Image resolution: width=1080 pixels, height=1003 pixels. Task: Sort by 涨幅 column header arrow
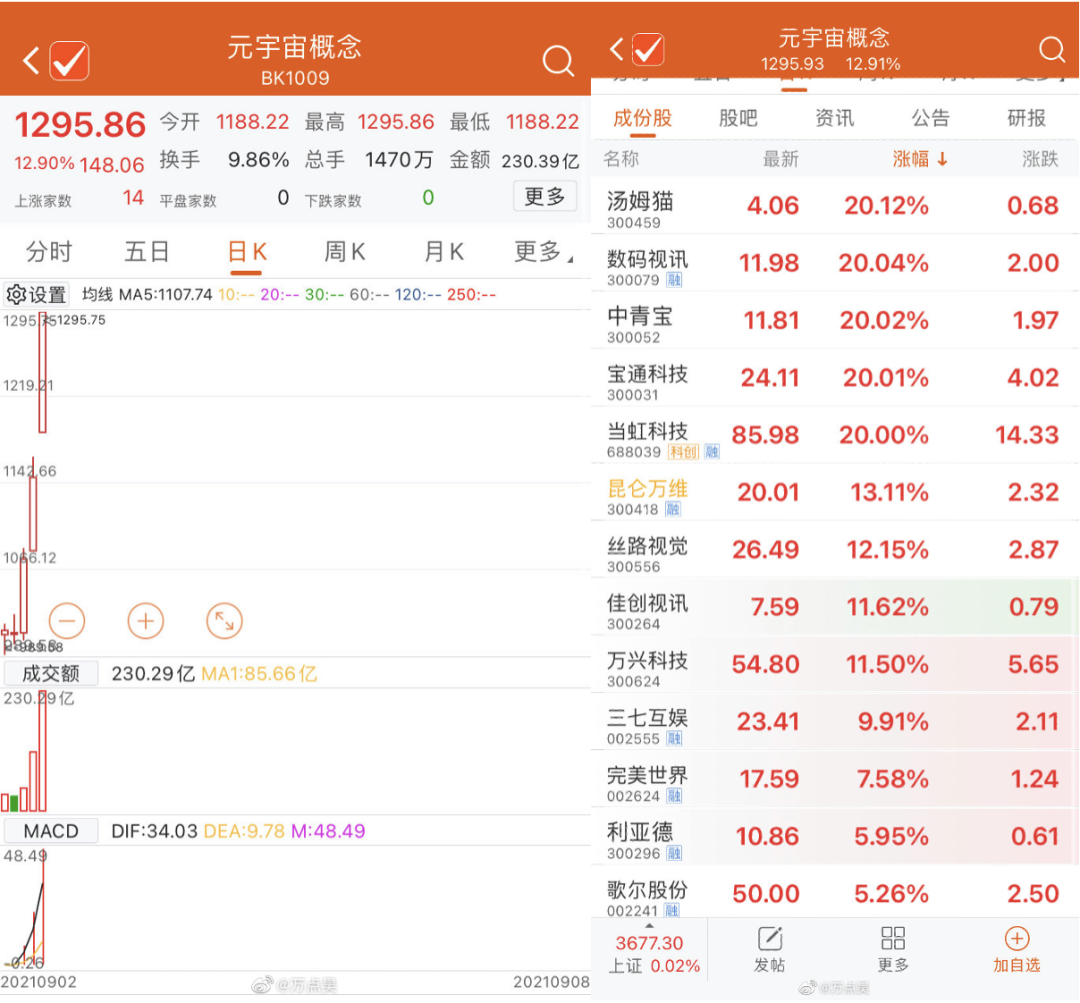pos(920,159)
